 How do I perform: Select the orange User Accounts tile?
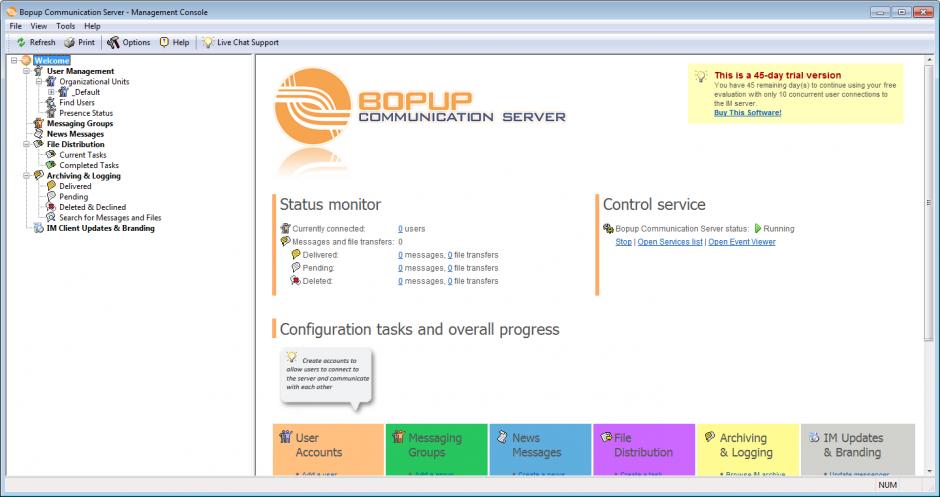pyautogui.click(x=328, y=450)
